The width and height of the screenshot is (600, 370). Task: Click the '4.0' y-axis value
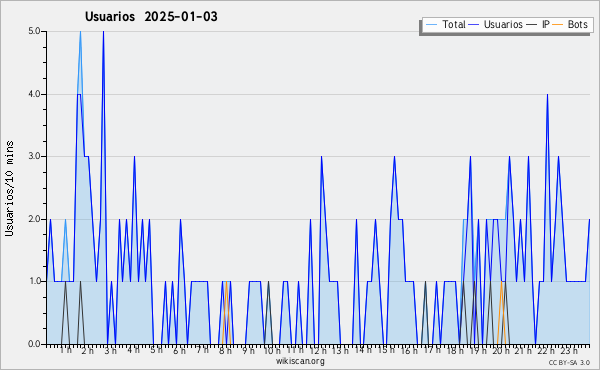pos(34,94)
